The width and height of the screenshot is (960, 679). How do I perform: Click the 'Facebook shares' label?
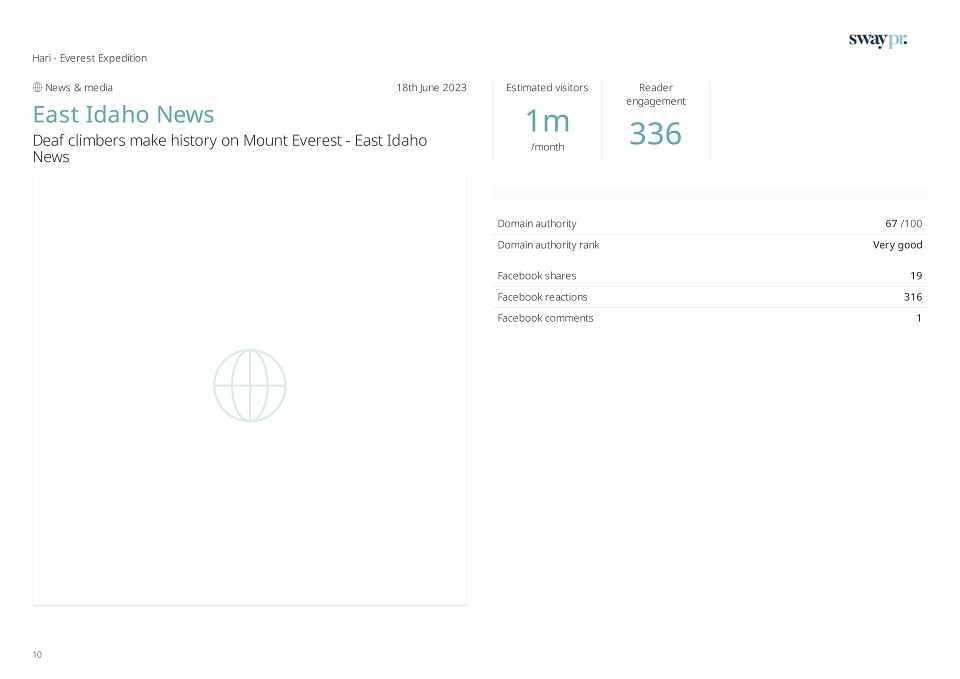coord(536,276)
